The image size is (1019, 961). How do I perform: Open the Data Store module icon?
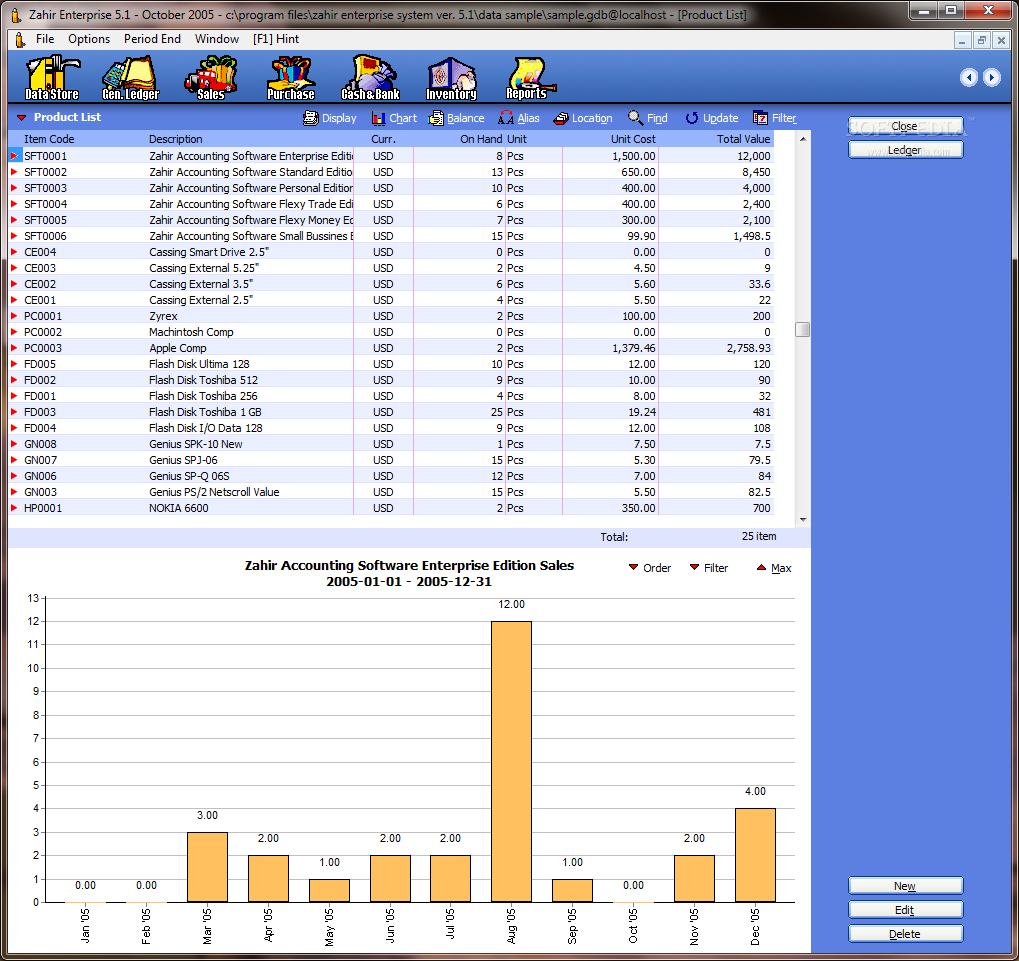click(52, 77)
